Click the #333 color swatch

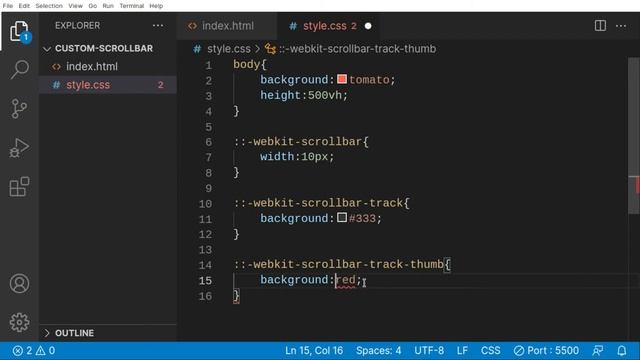[x=342, y=218]
